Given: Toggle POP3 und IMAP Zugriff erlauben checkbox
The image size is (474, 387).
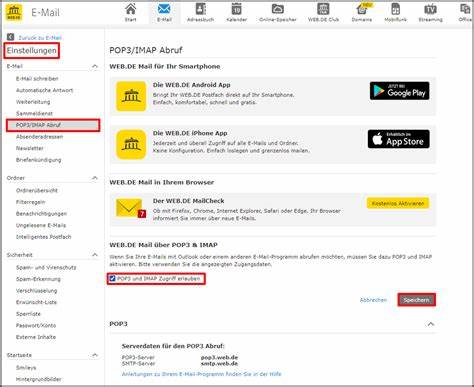Looking at the screenshot, I should pyautogui.click(x=112, y=278).
